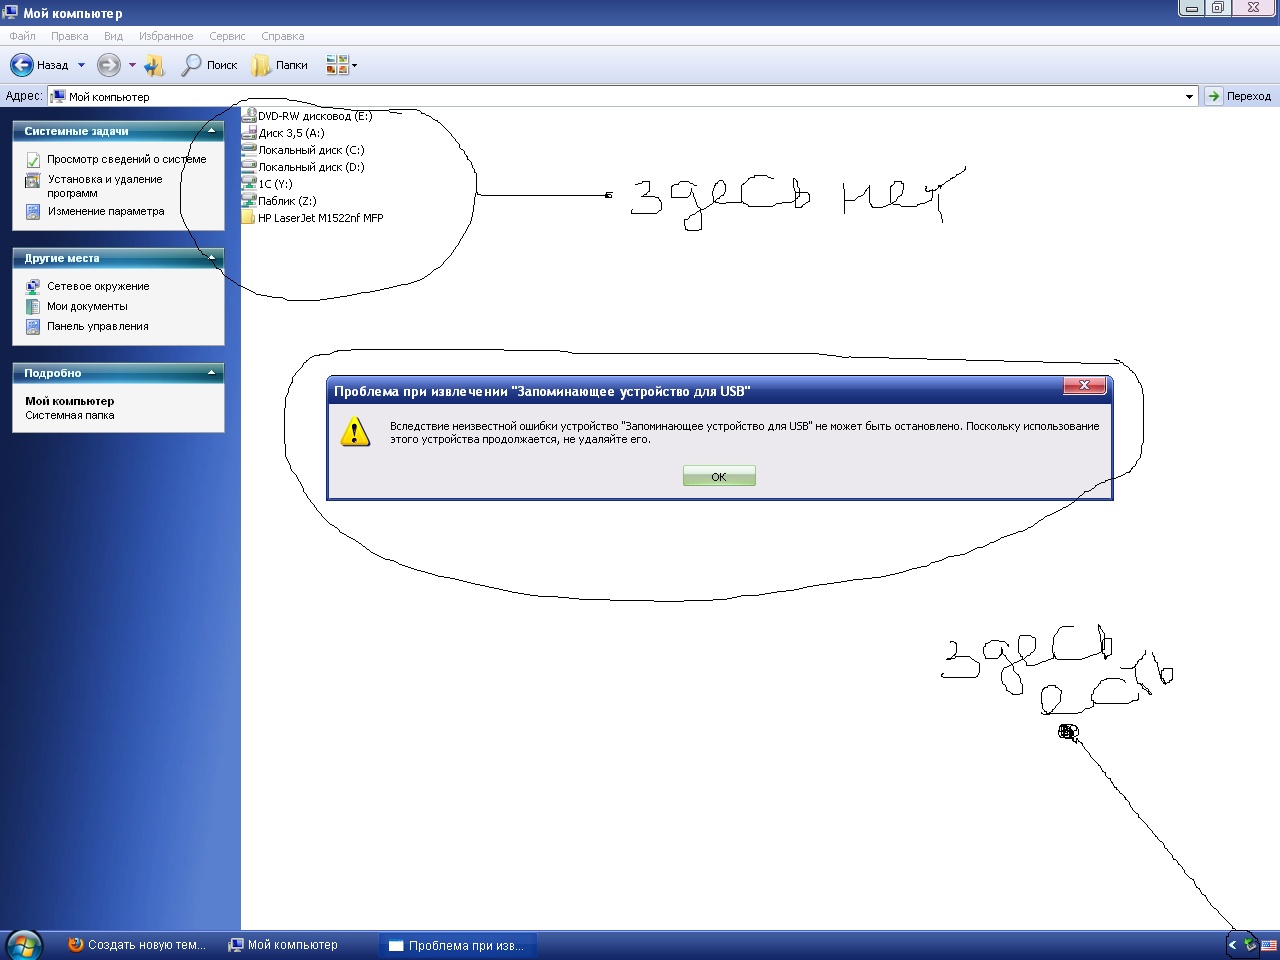Image resolution: width=1280 pixels, height=960 pixels.
Task: Select the HP LaserJet M1522nf MFP folder icon
Action: (249, 218)
